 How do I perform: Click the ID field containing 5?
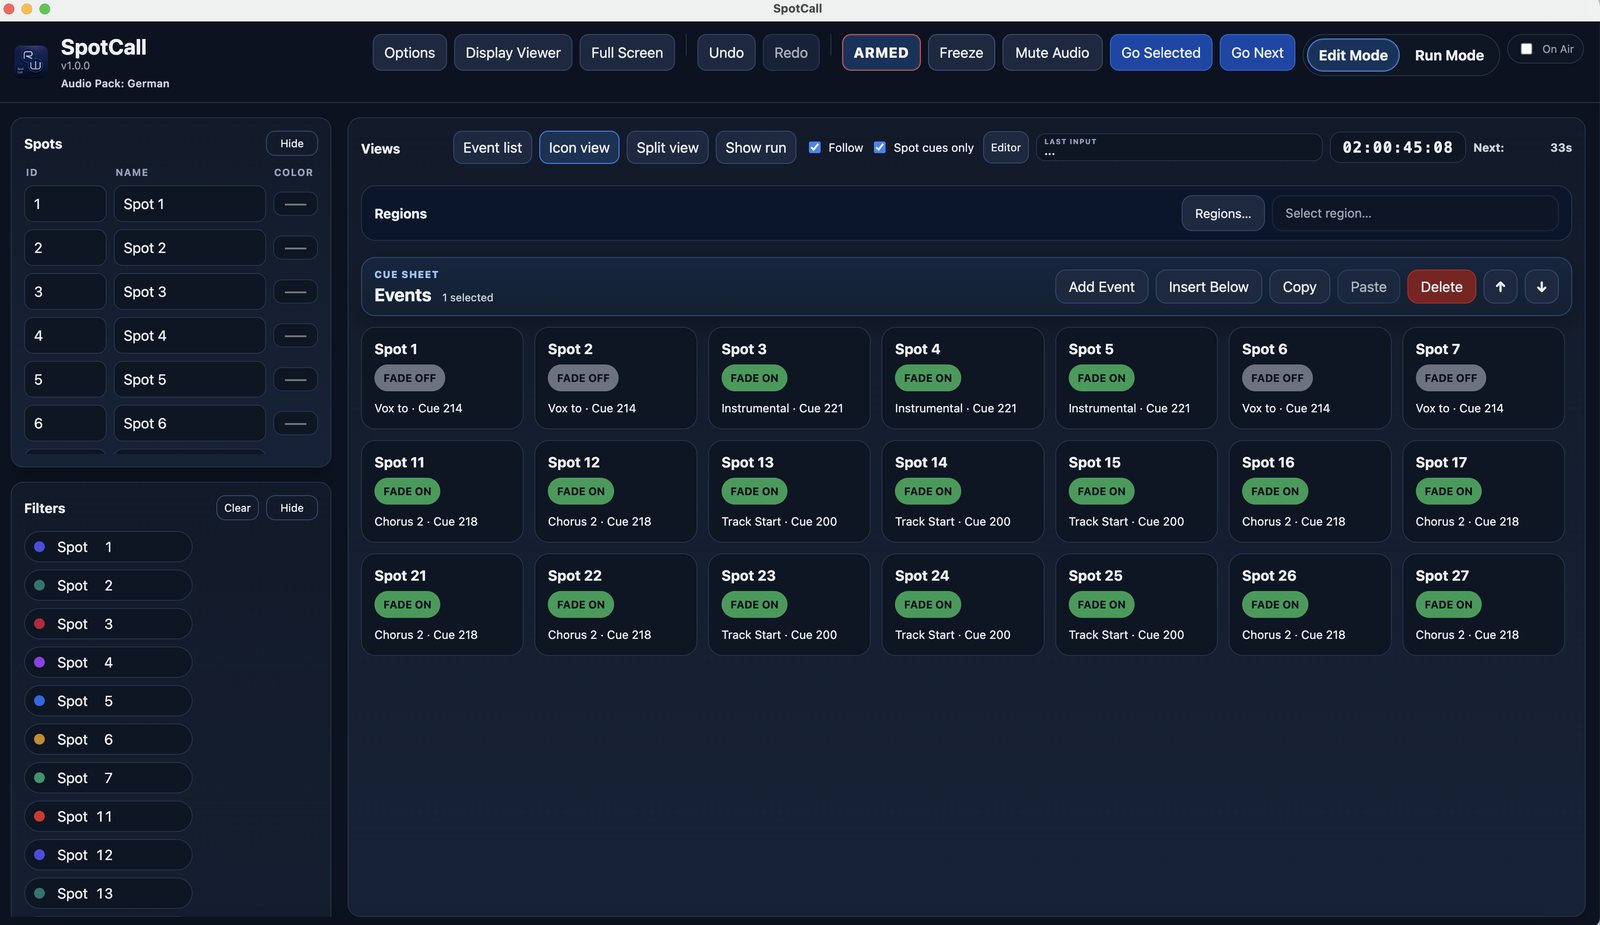[x=65, y=380]
